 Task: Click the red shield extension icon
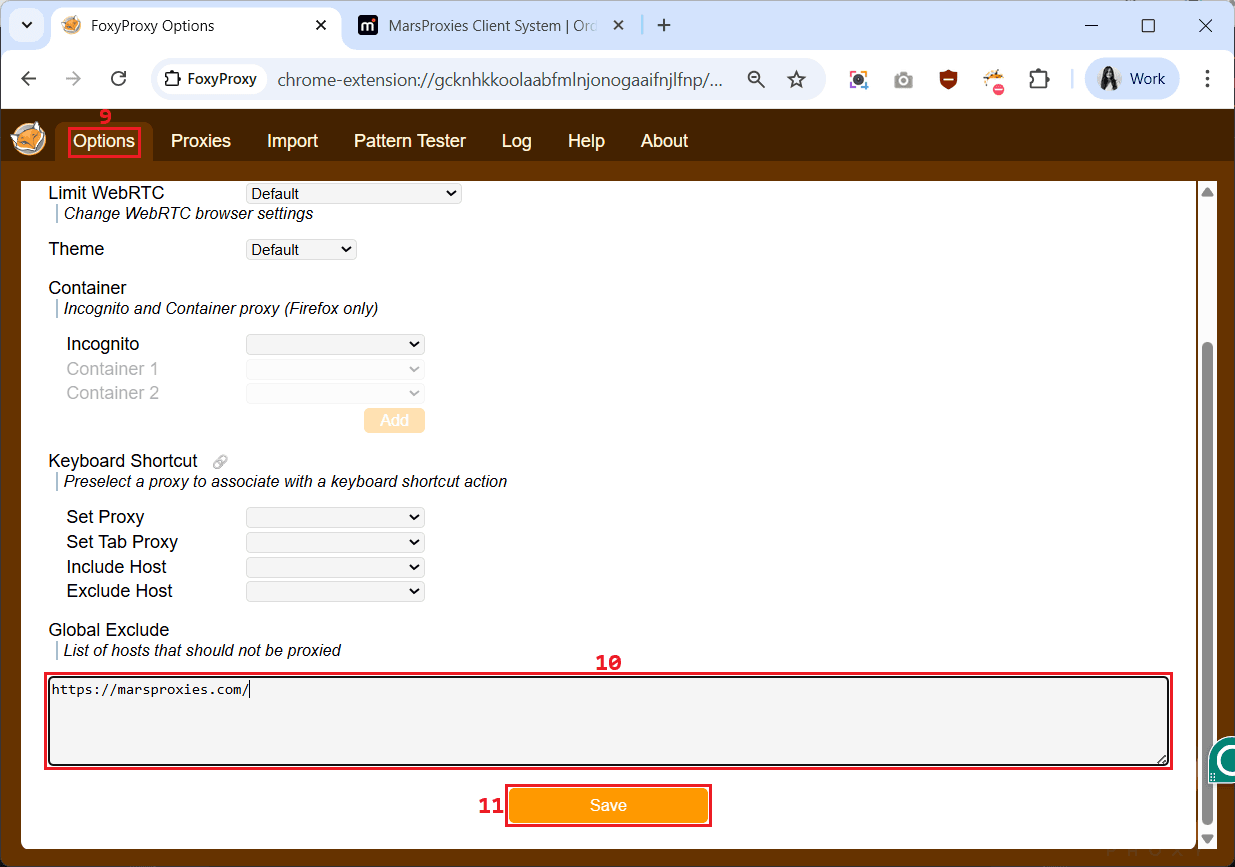point(948,80)
